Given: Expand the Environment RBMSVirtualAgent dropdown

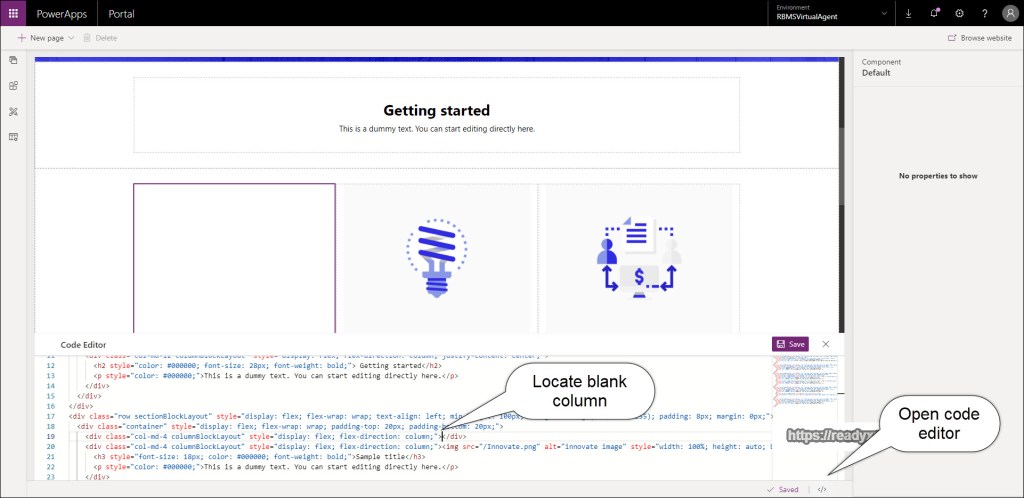Looking at the screenshot, I should pyautogui.click(x=884, y=13).
